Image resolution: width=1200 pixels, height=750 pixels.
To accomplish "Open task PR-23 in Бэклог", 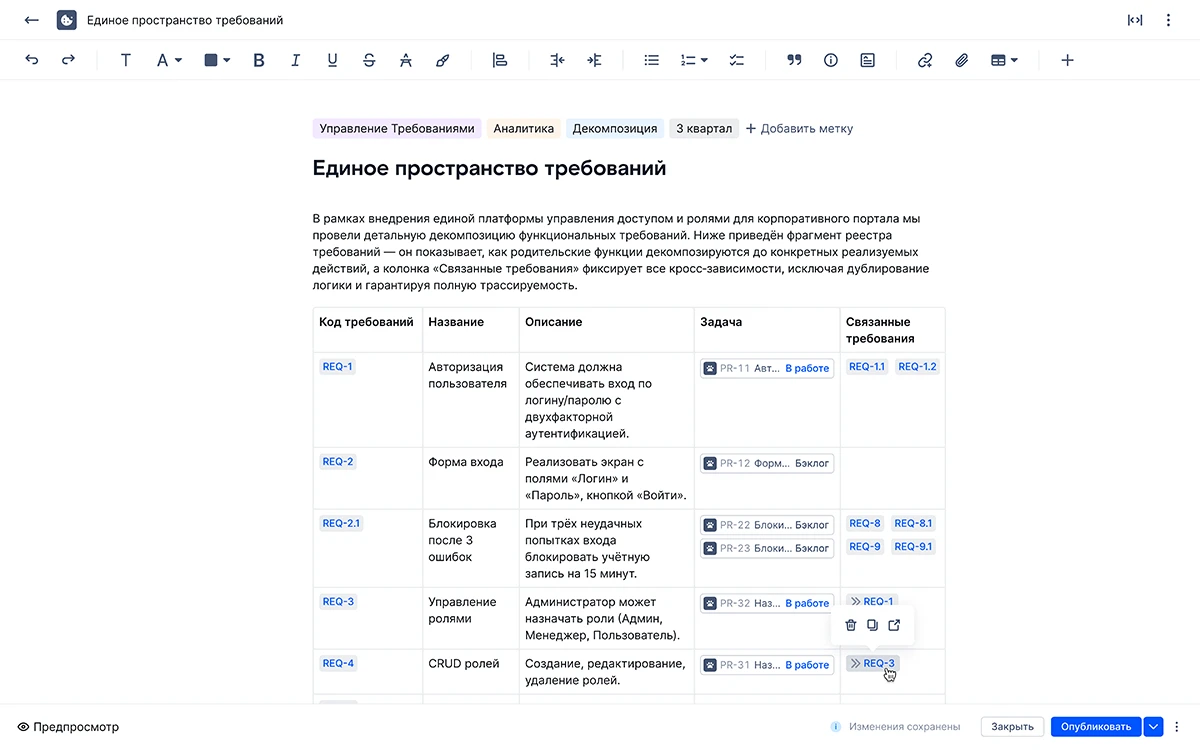I will tap(767, 548).
